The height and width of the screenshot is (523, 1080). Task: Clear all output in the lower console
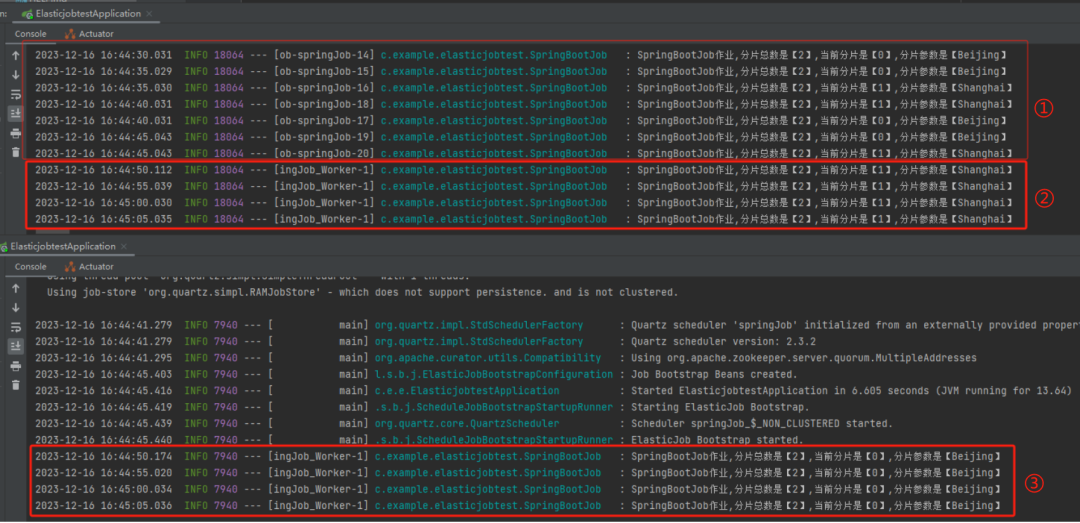point(15,384)
